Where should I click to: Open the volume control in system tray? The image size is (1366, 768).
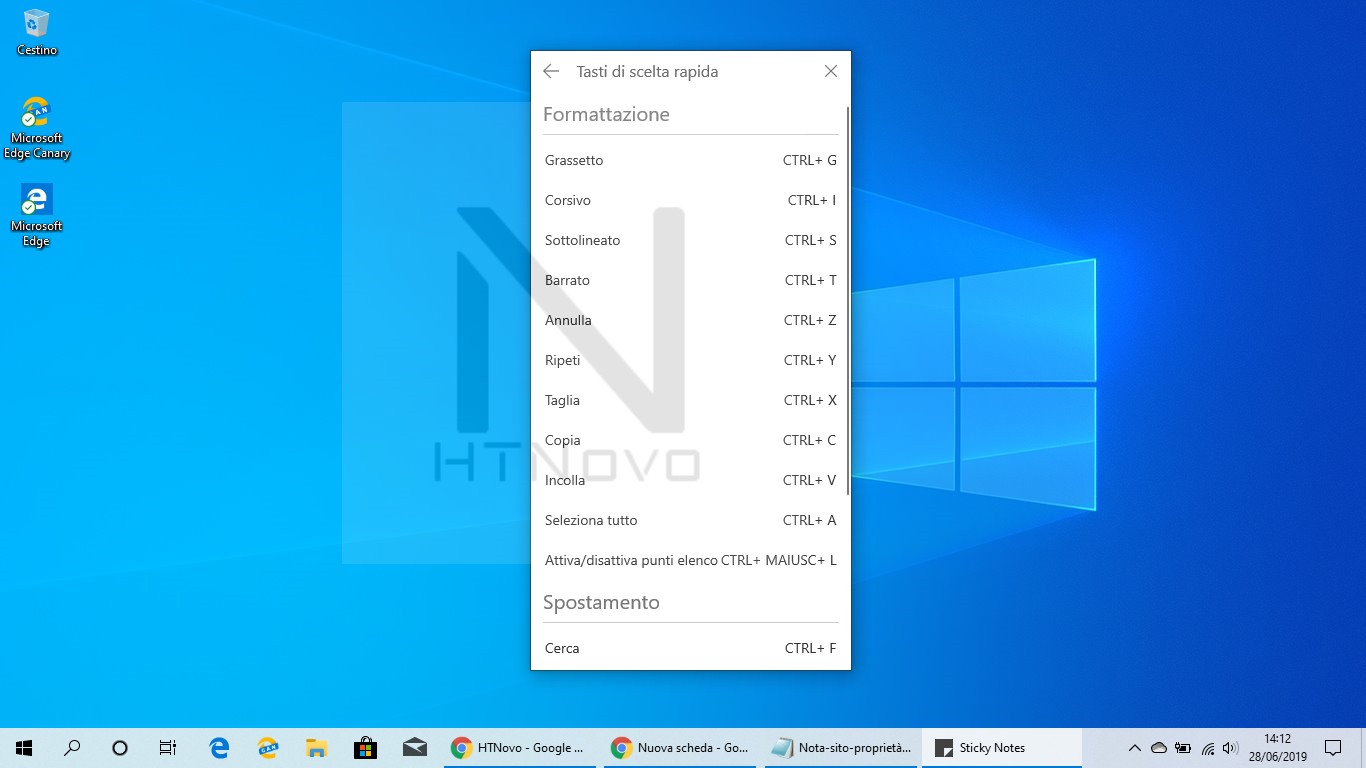[x=1229, y=747]
